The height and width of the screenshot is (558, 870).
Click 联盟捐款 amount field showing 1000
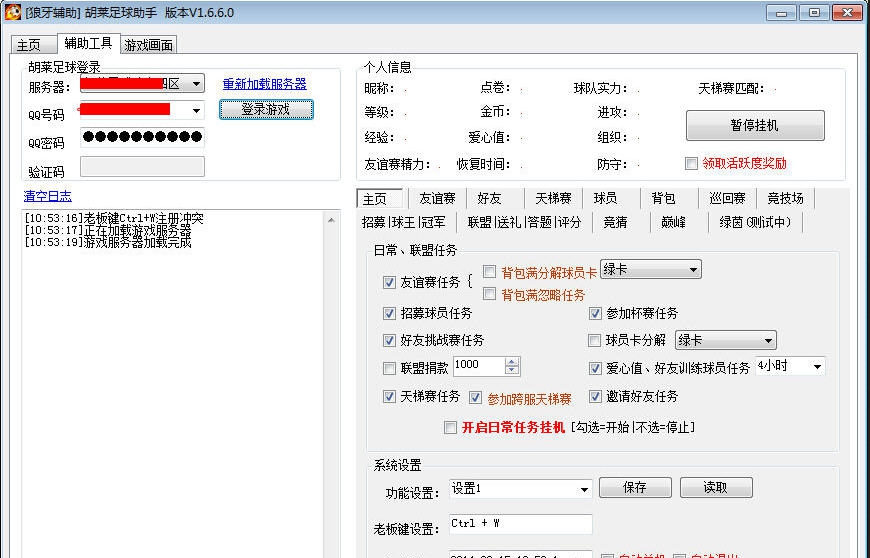coord(479,366)
